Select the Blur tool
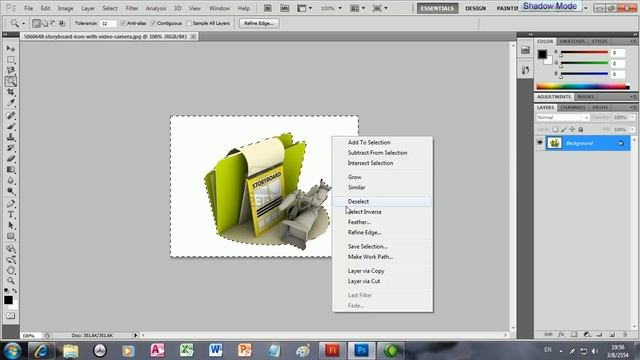 11,180
